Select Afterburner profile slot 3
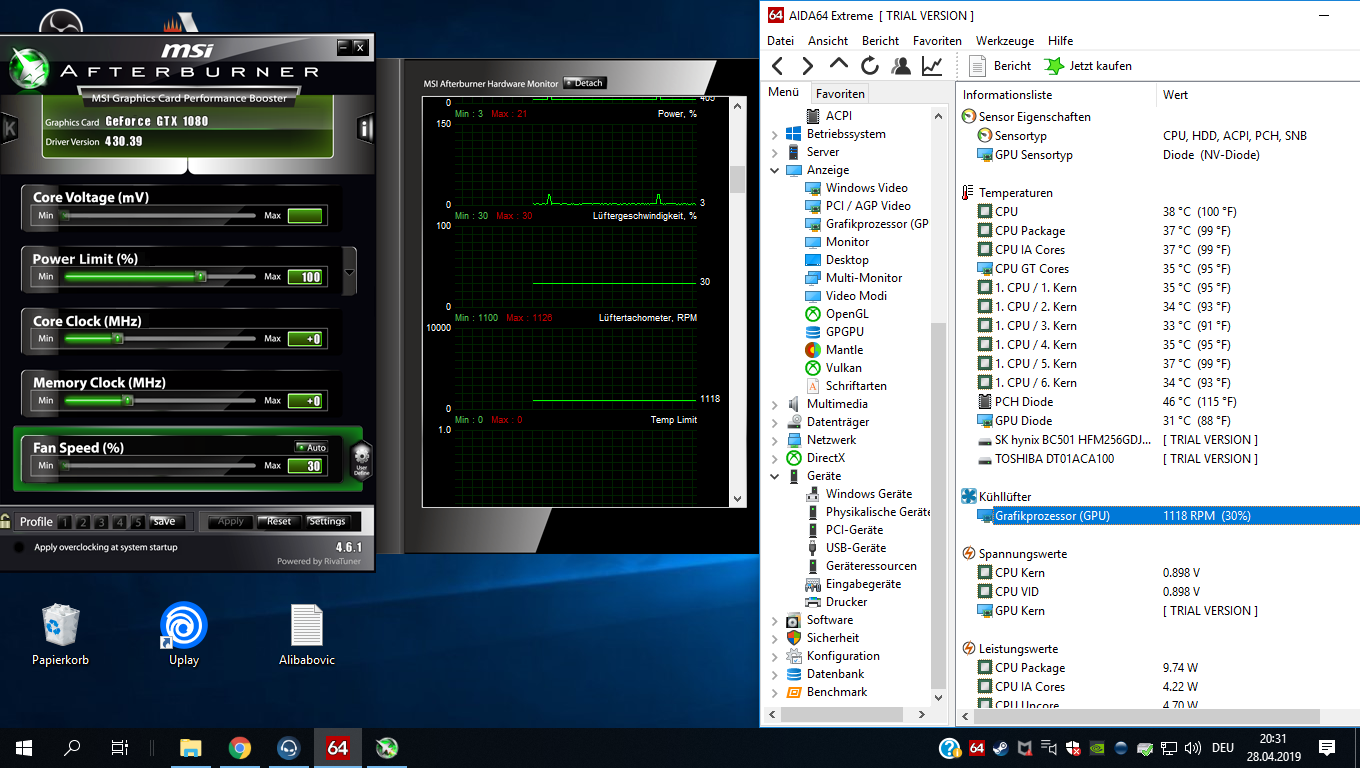This screenshot has width=1360, height=768. tap(103, 522)
